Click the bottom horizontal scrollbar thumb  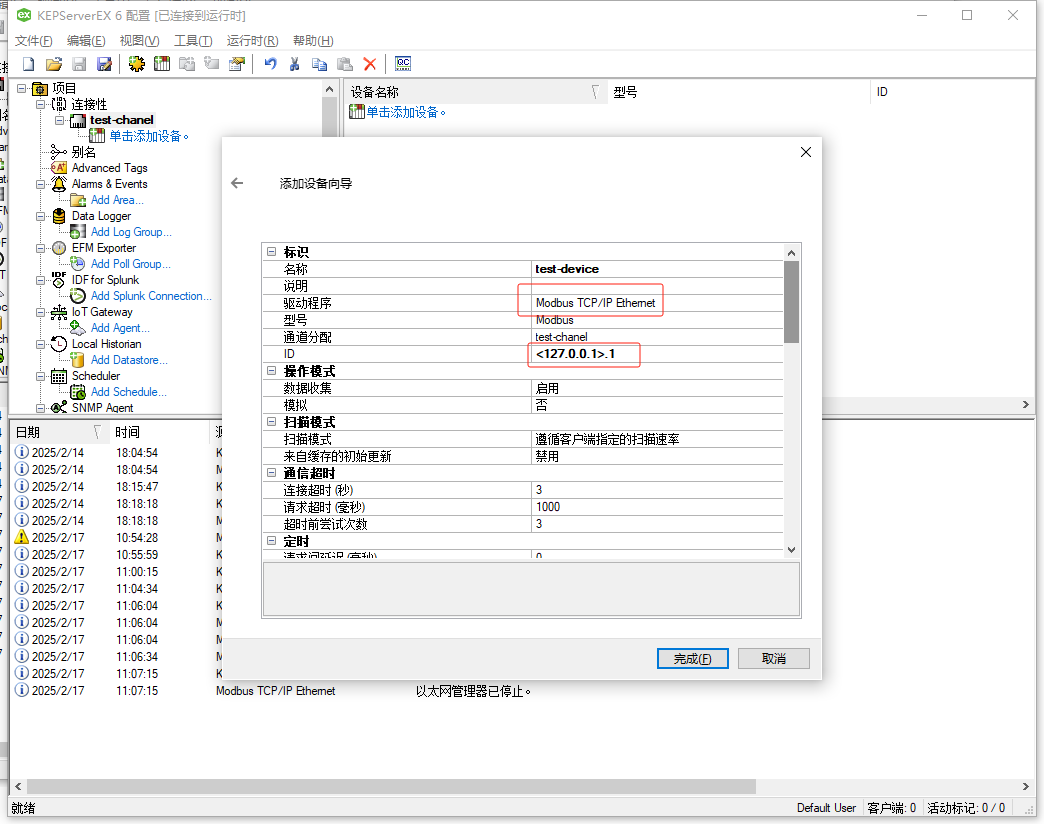(391, 786)
